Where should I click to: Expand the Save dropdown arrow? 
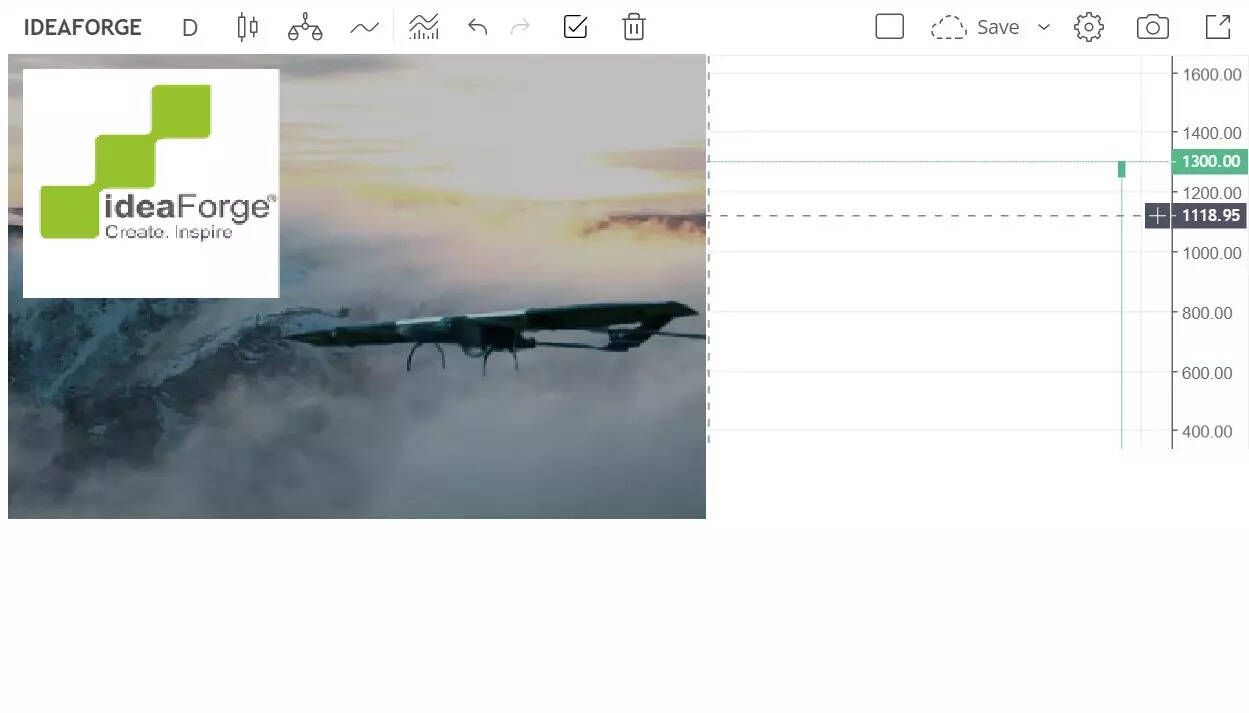pos(1044,27)
